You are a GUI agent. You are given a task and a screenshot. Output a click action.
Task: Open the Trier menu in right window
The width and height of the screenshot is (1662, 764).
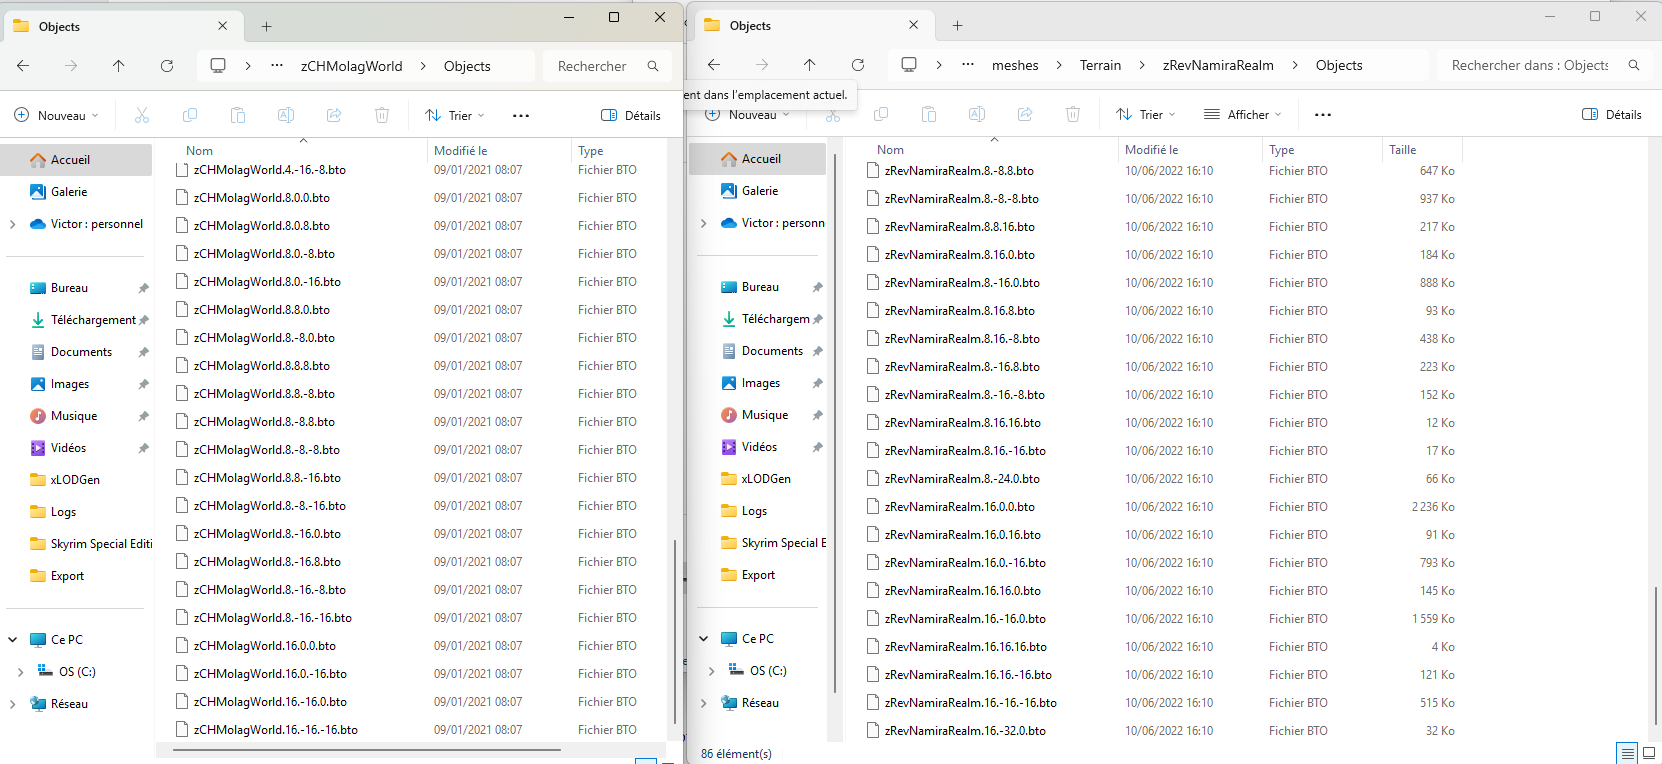tap(1146, 115)
